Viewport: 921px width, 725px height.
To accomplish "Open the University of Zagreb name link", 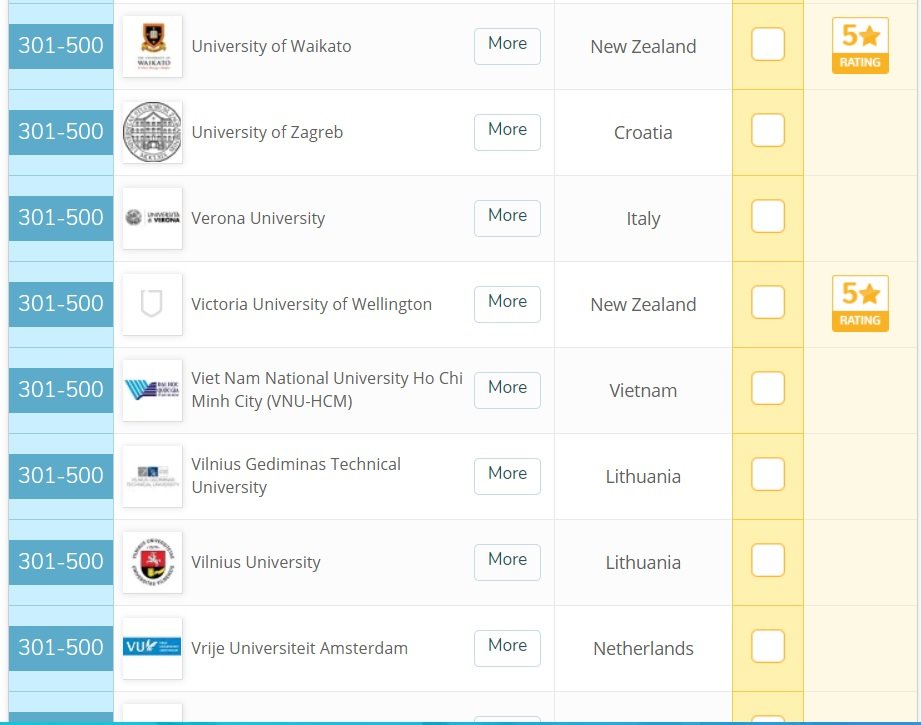I will click(267, 132).
